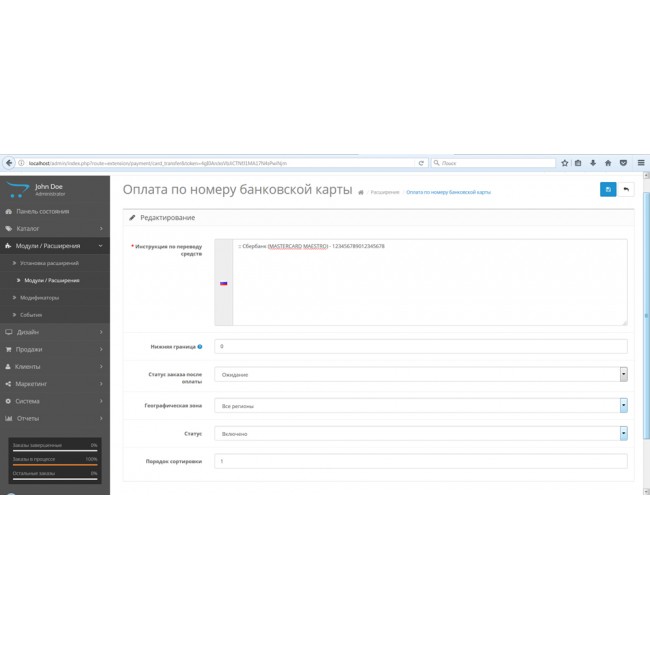Open the Статус заказа после оплаты dropdown
Image resolution: width=650 pixels, height=650 pixels.
[420, 375]
